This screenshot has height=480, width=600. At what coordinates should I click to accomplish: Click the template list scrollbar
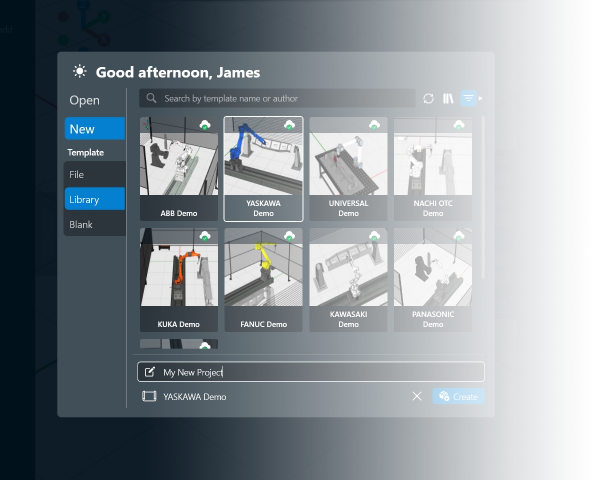(x=483, y=197)
